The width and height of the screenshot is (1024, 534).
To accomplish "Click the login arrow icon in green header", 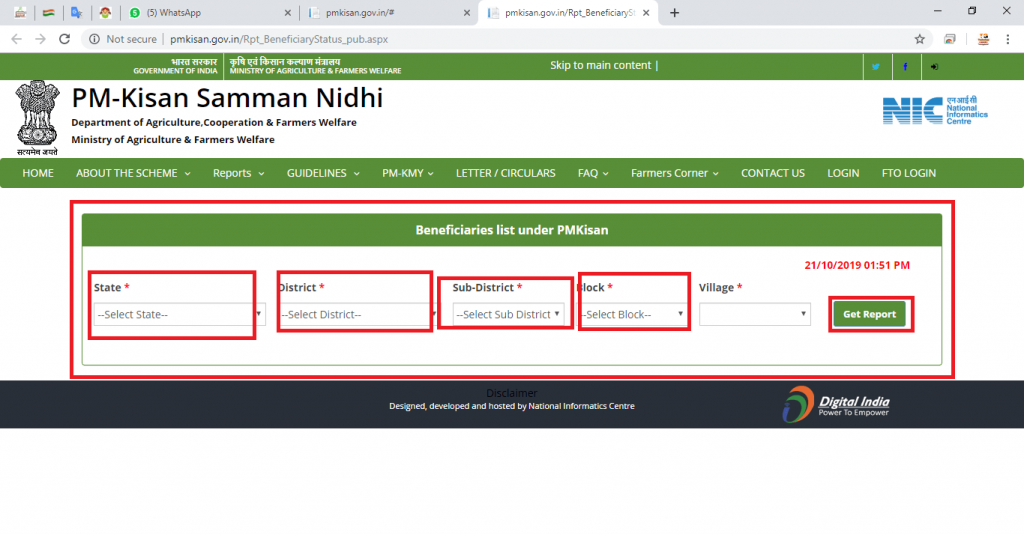I will (935, 67).
